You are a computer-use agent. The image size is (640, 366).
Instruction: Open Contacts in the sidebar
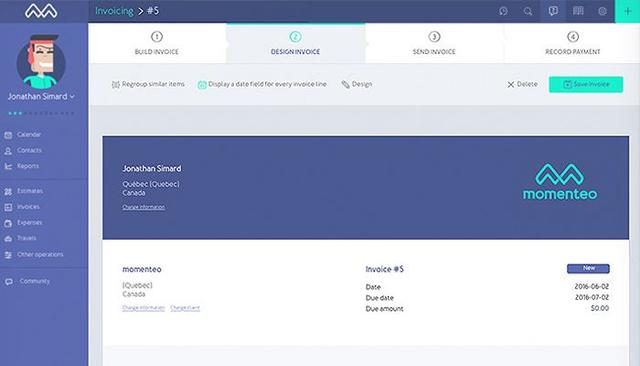point(29,150)
